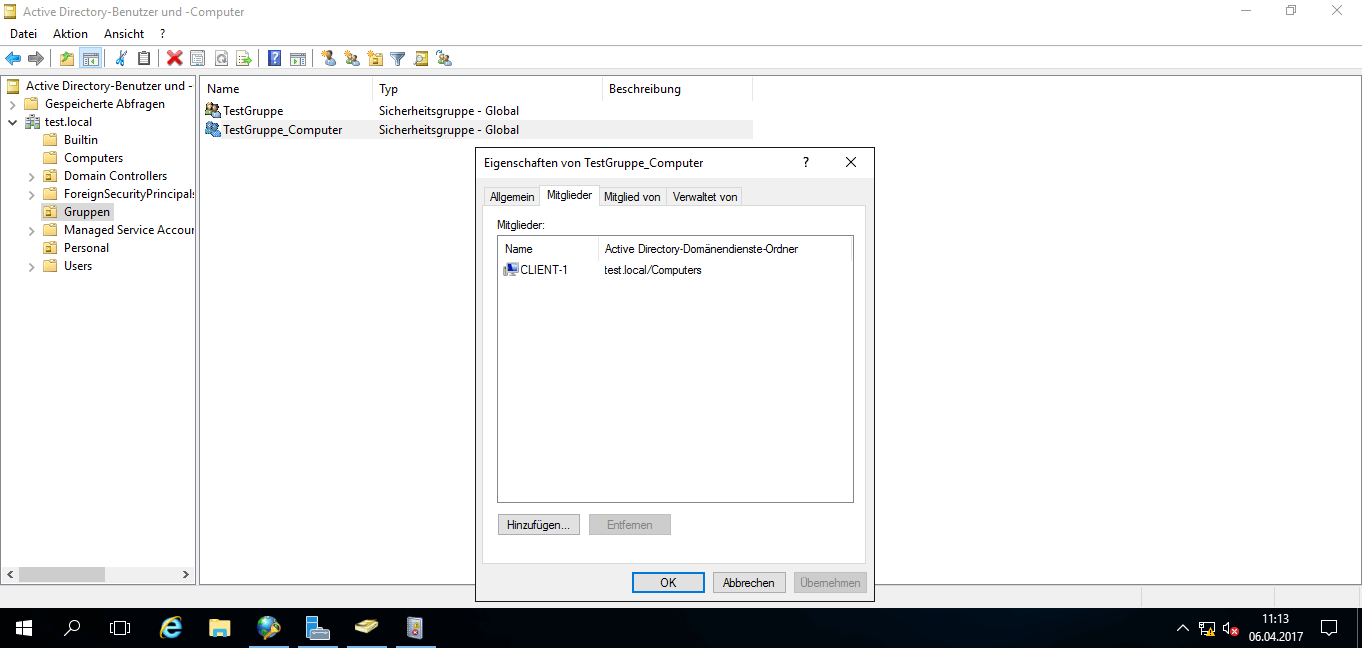
Task: Open the Action Center notification icon
Action: (x=1330, y=628)
